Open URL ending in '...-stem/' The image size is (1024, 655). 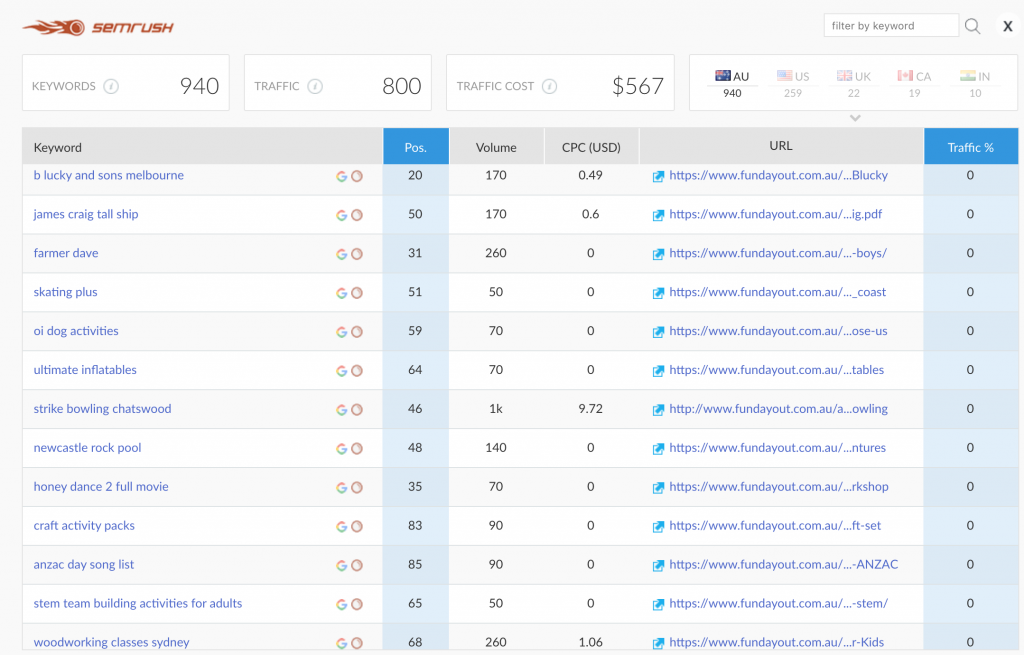pyautogui.click(x=778, y=603)
